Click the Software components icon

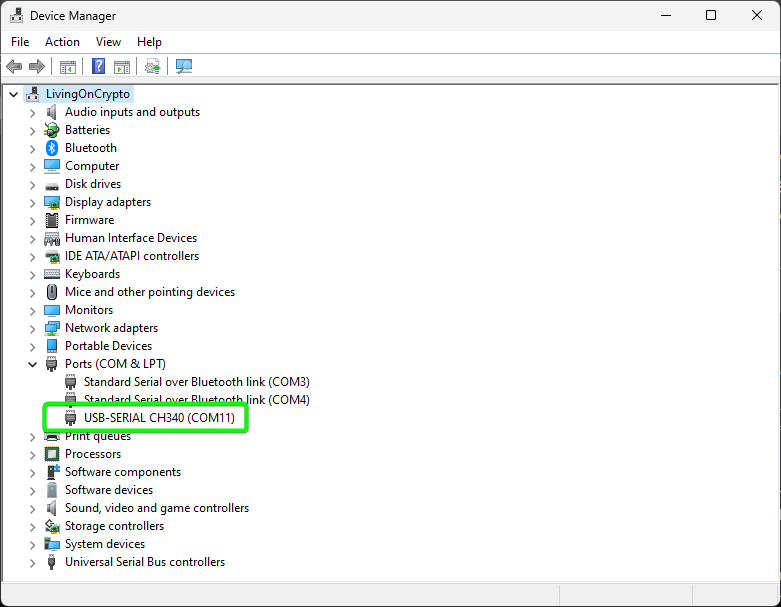point(52,472)
